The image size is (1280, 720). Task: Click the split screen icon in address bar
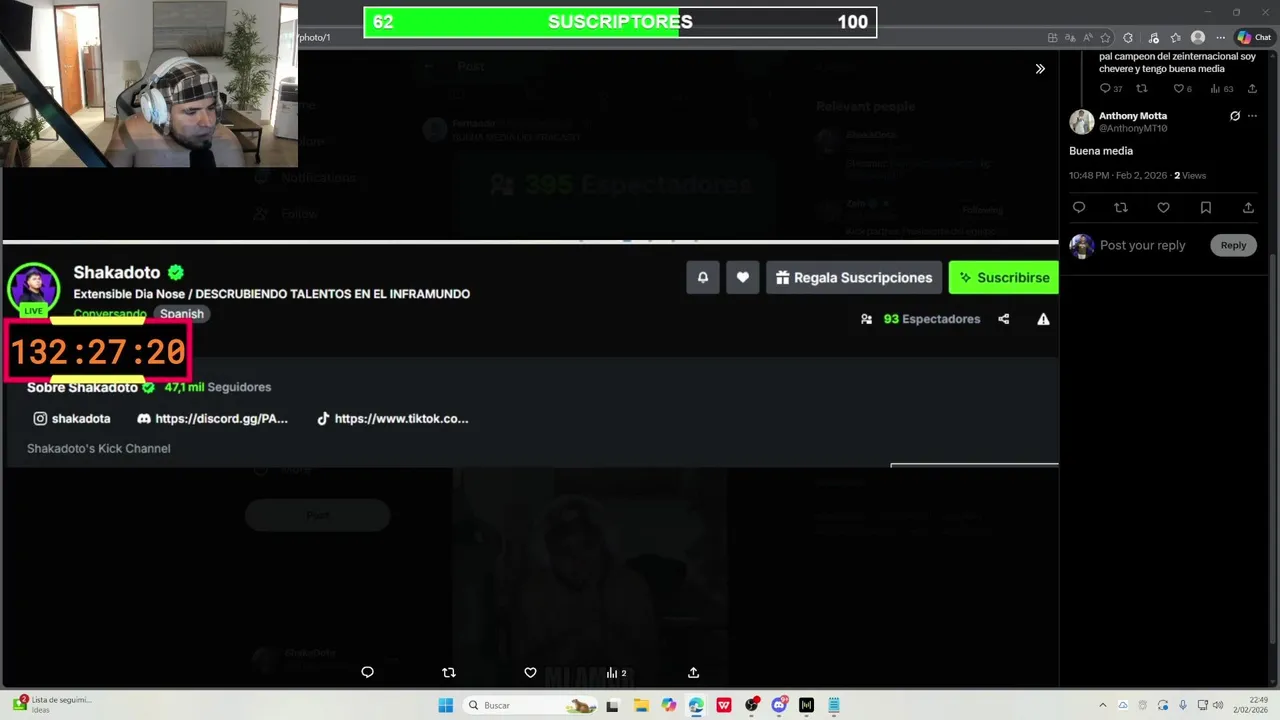click(1052, 37)
